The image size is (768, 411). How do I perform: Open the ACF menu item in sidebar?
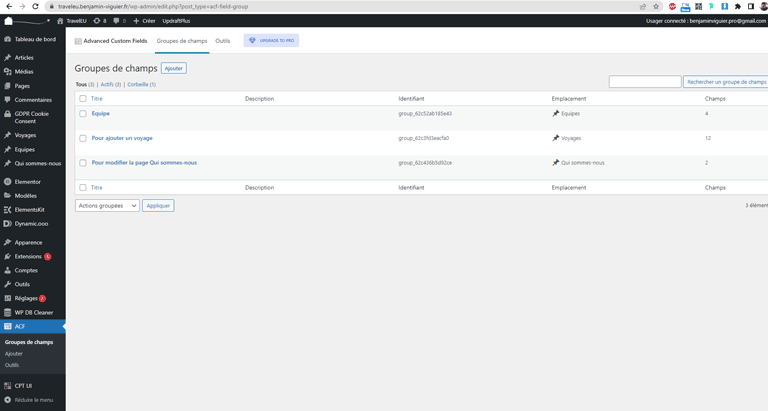click(21, 326)
